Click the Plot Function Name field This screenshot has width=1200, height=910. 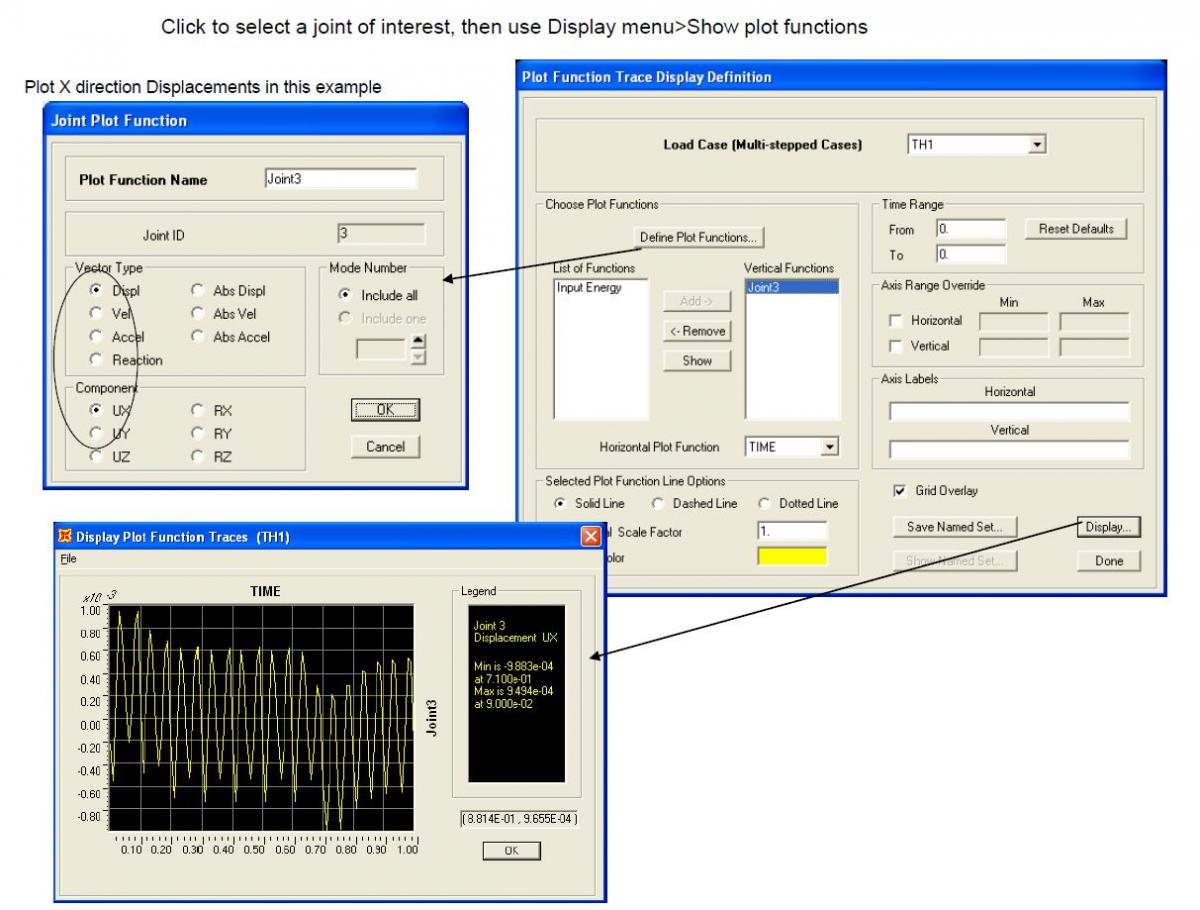coord(340,178)
